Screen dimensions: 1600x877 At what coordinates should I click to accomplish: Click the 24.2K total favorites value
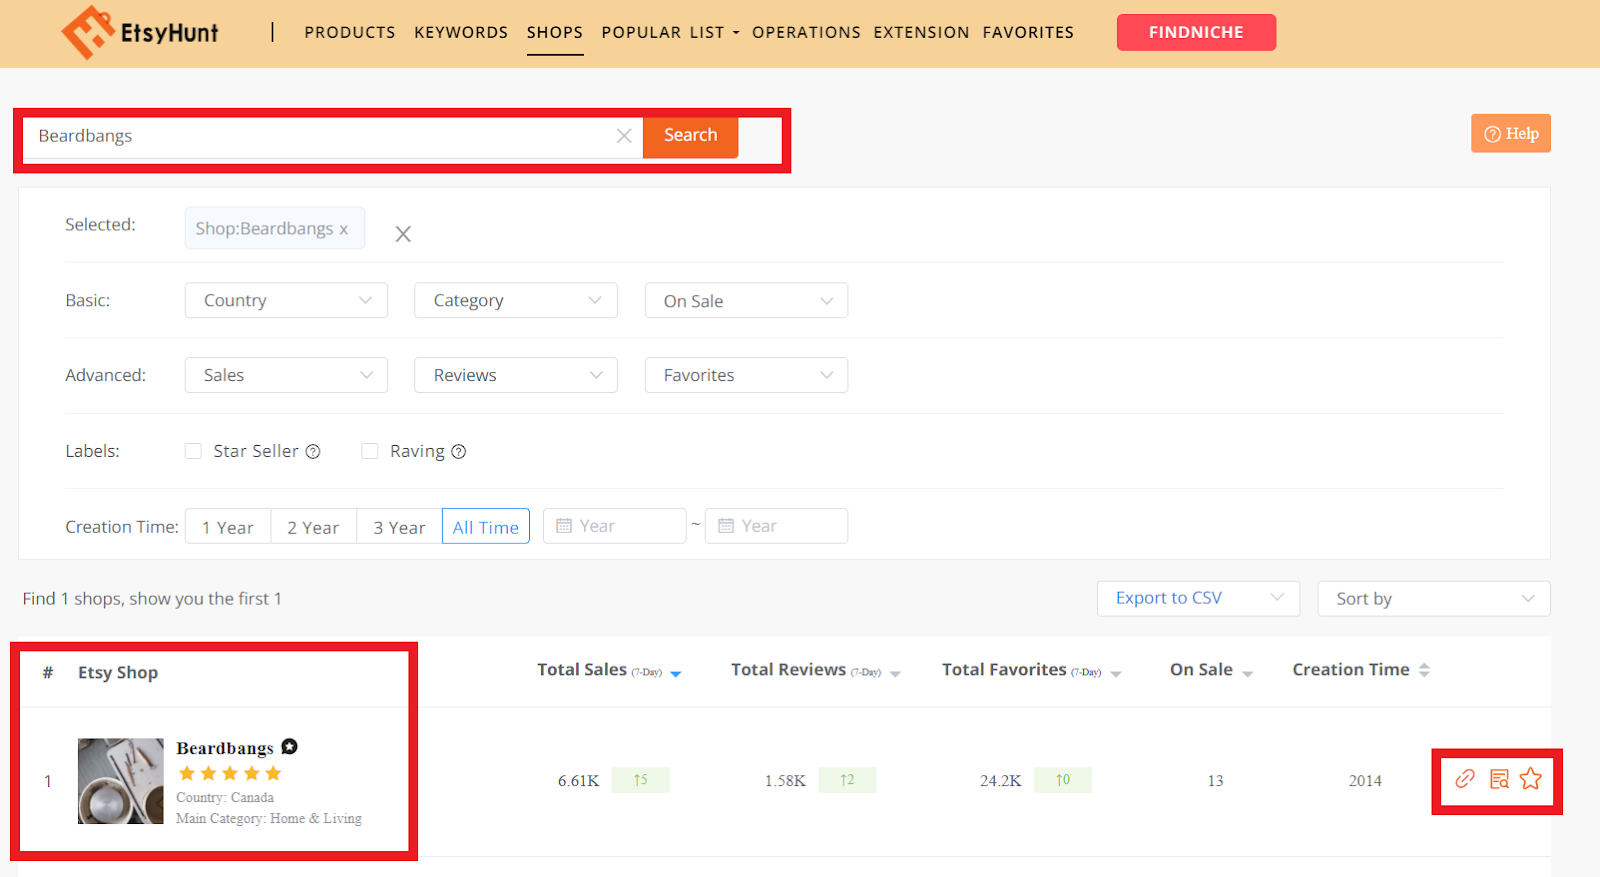pyautogui.click(x=1001, y=781)
